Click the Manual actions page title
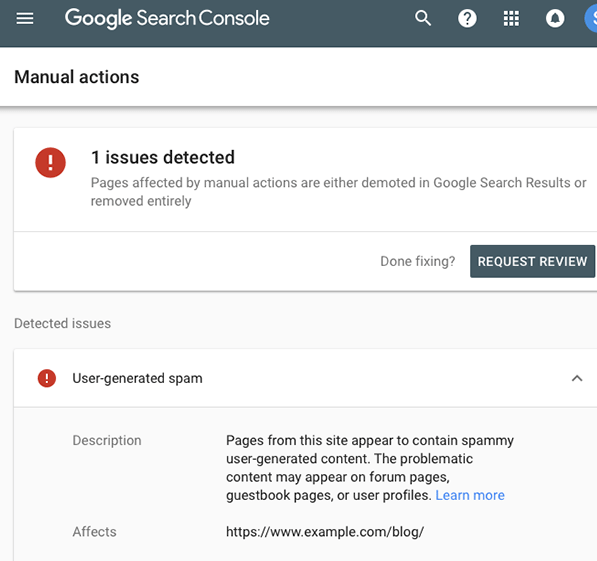This screenshot has height=561, width=597. [x=77, y=77]
